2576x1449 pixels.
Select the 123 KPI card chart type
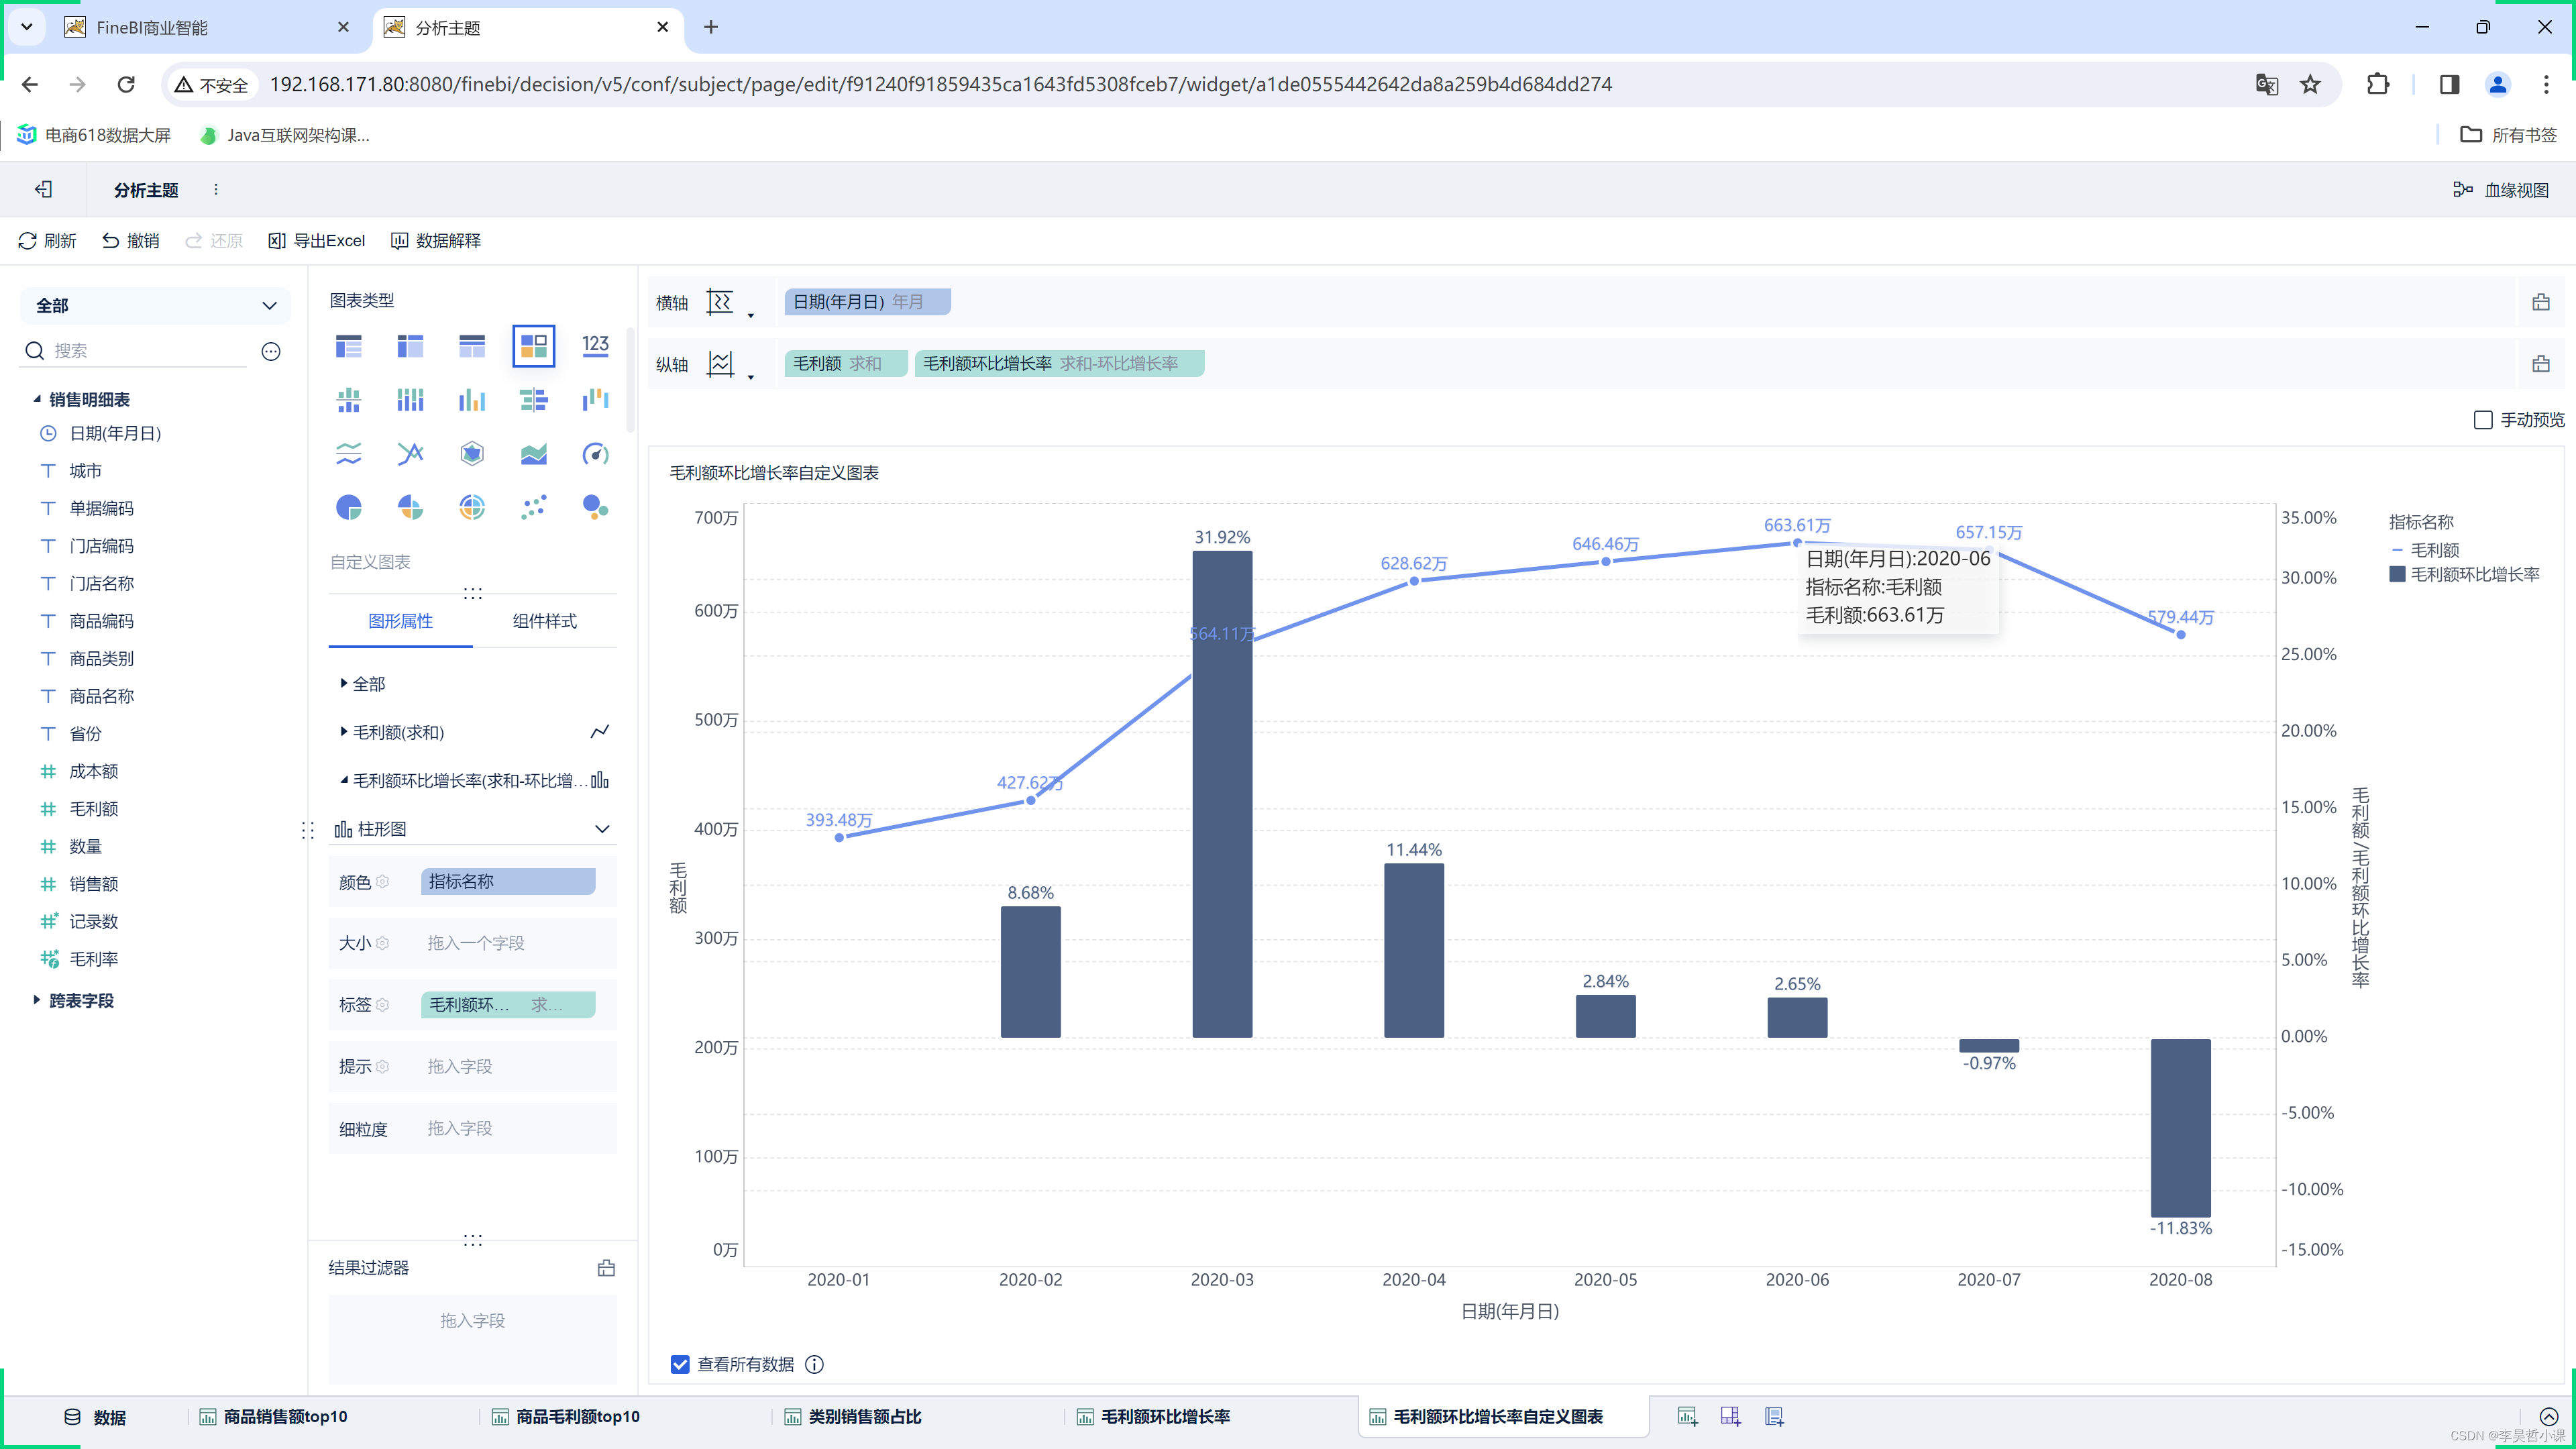tap(596, 346)
